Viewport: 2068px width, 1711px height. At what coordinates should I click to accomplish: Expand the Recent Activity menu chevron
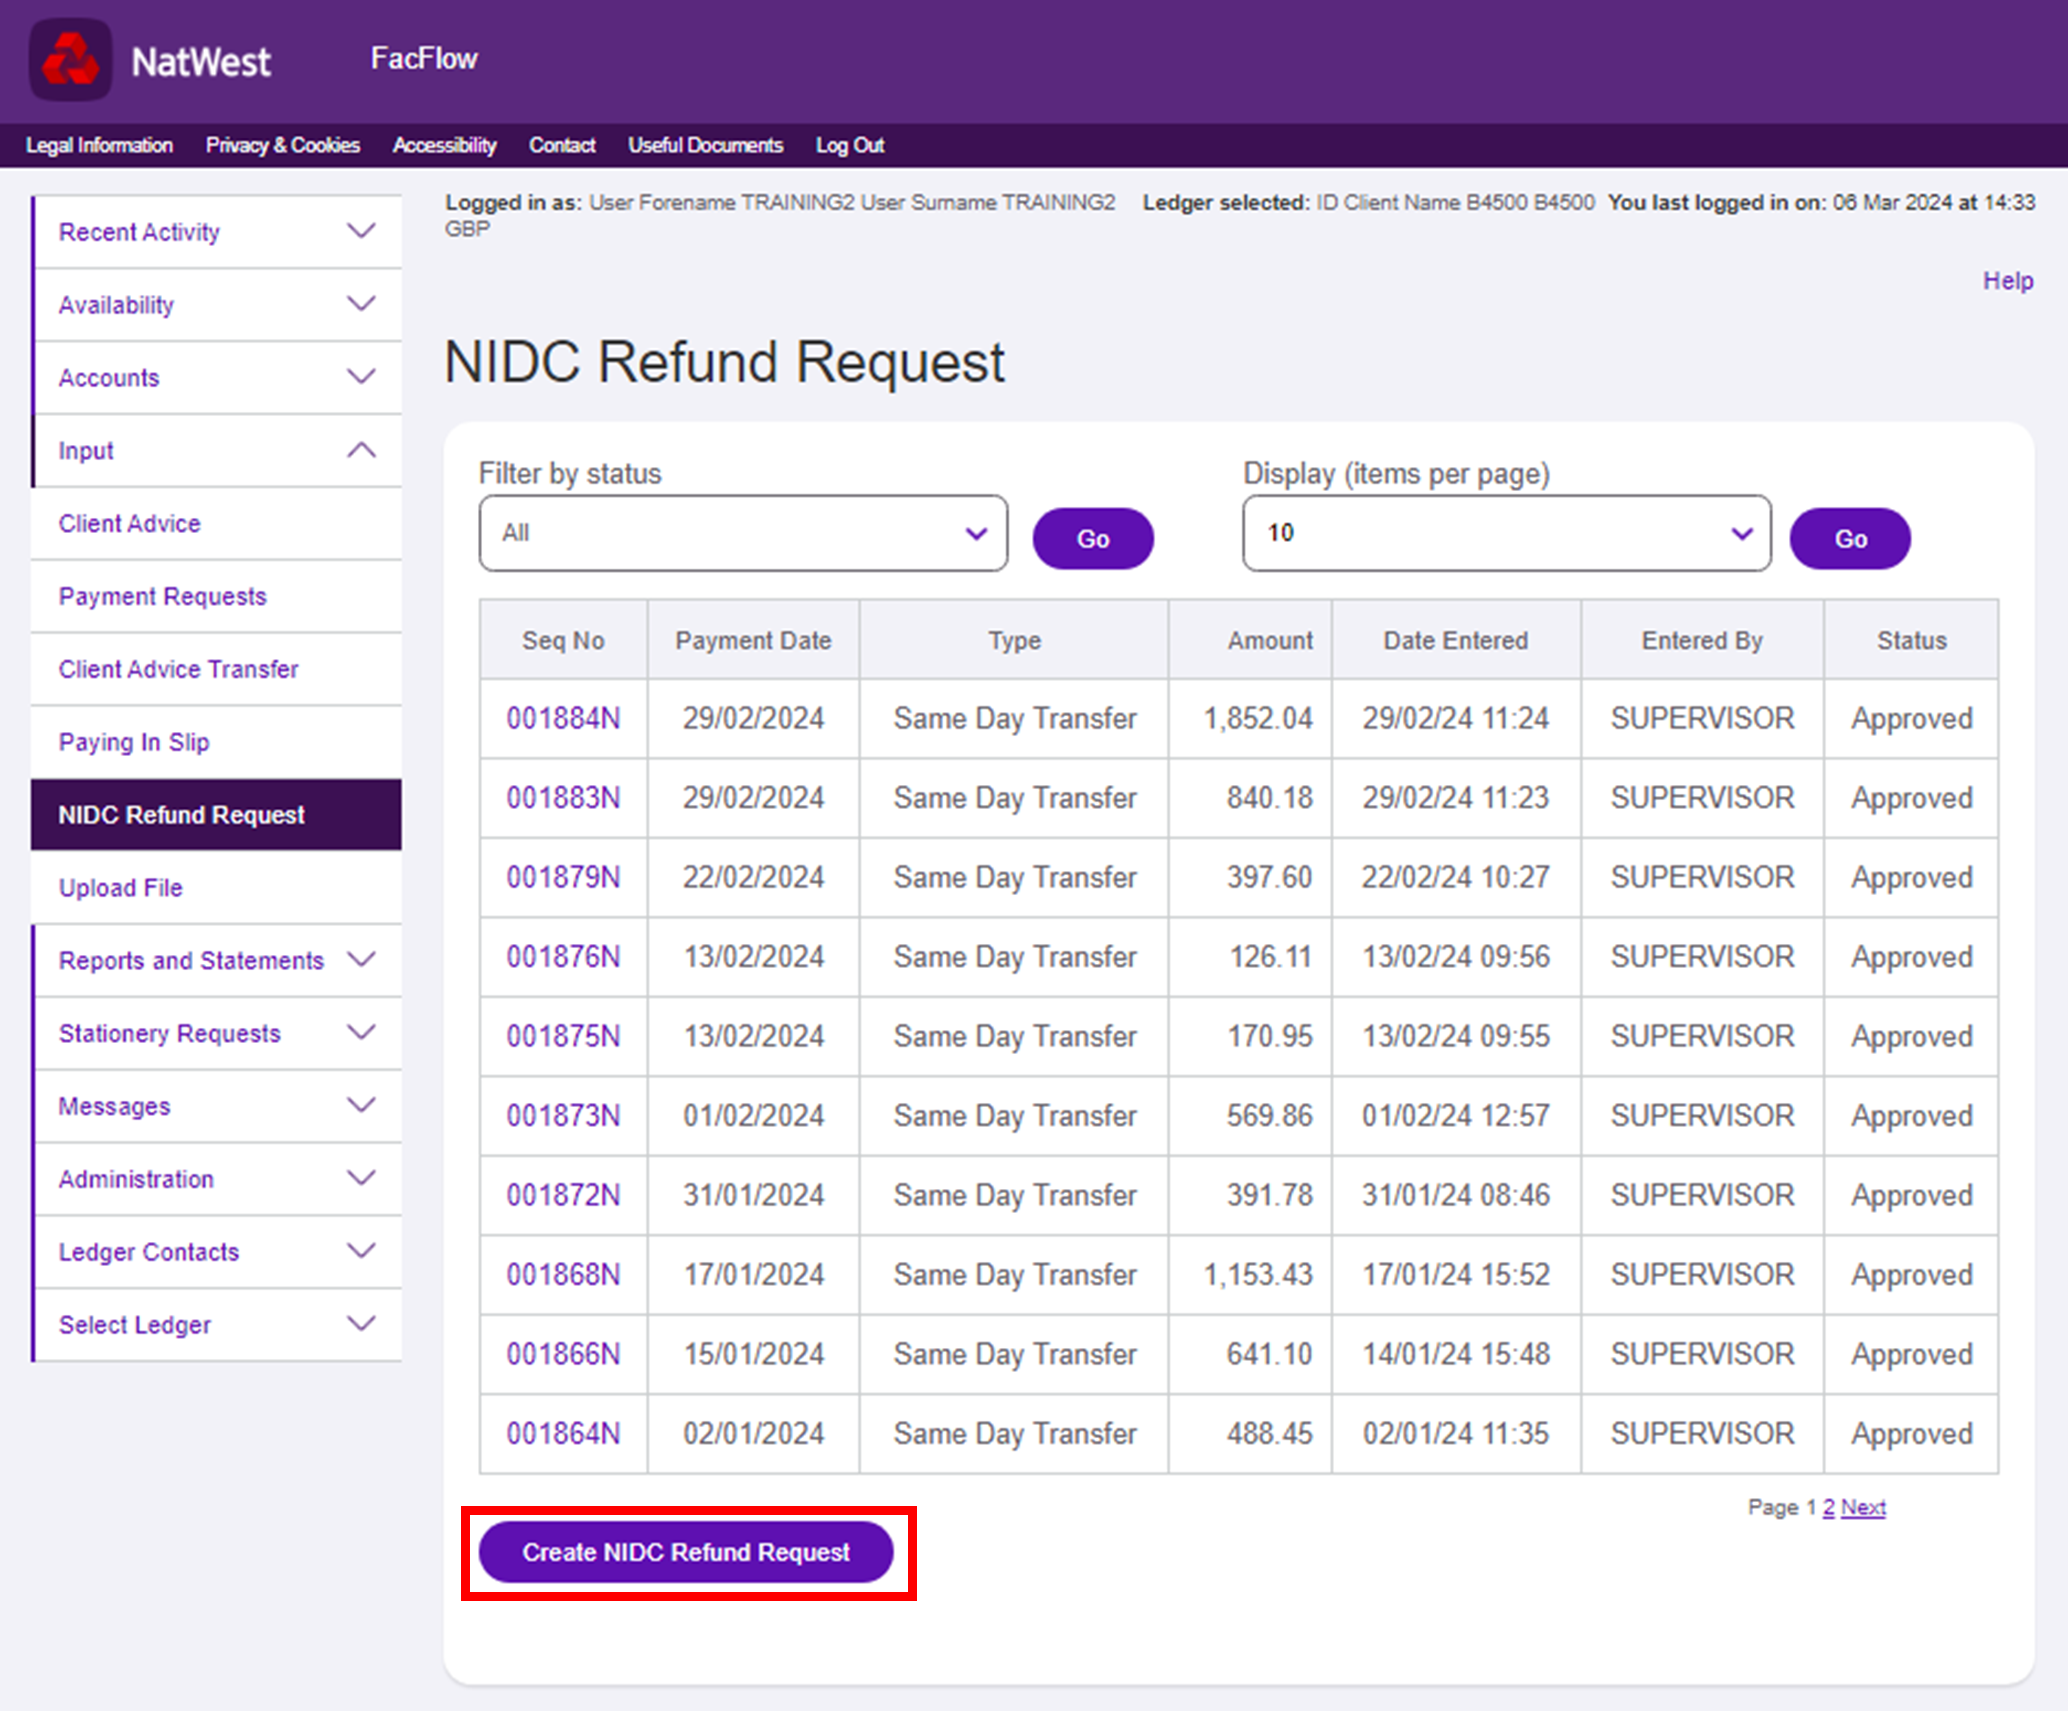pyautogui.click(x=361, y=231)
